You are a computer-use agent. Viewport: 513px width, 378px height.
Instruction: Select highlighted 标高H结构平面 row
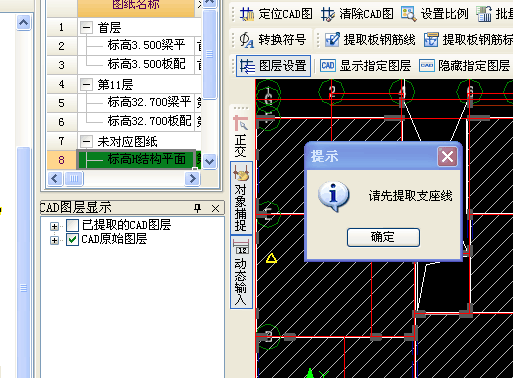click(137, 160)
